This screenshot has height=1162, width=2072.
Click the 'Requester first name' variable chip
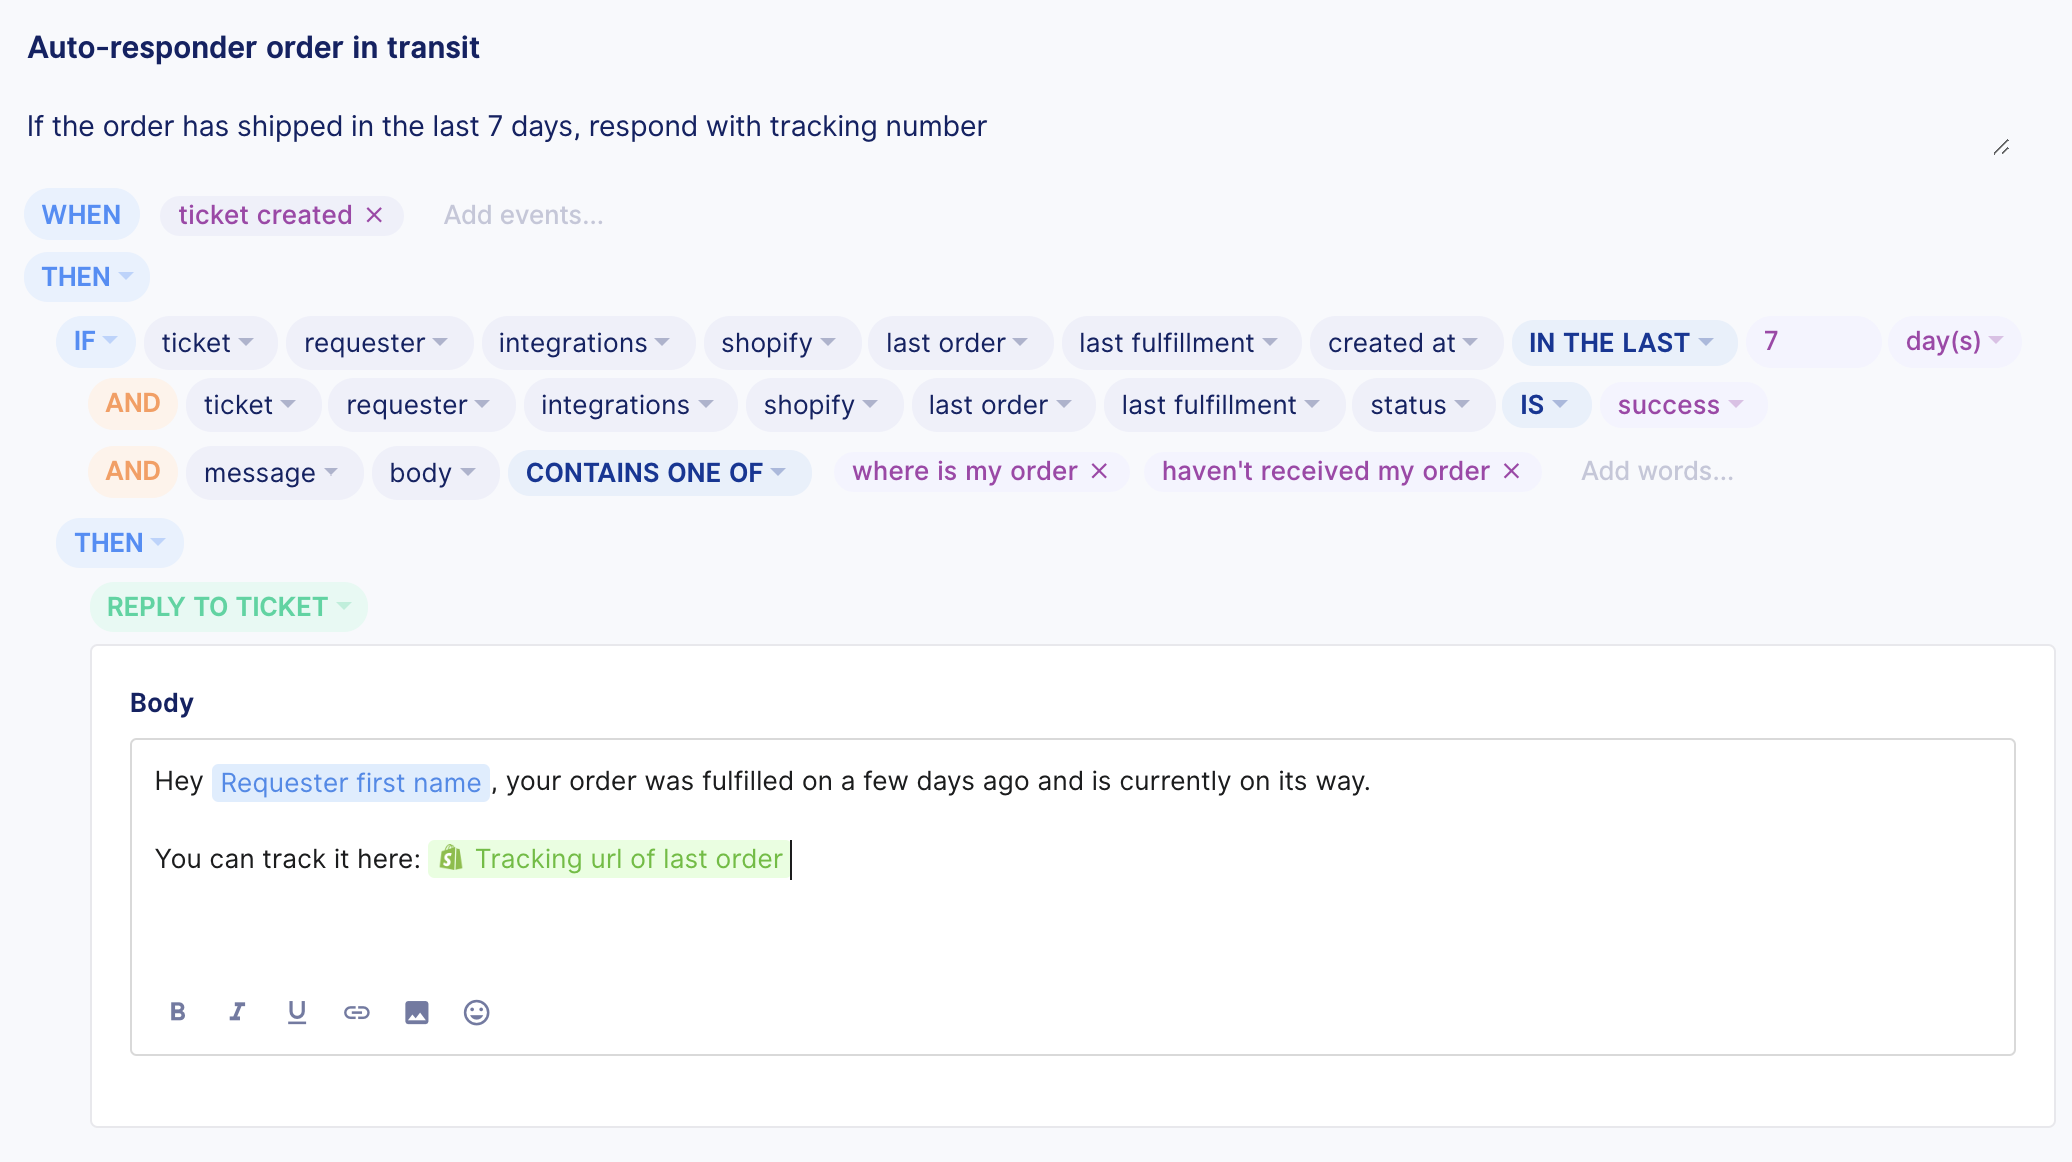coord(351,782)
